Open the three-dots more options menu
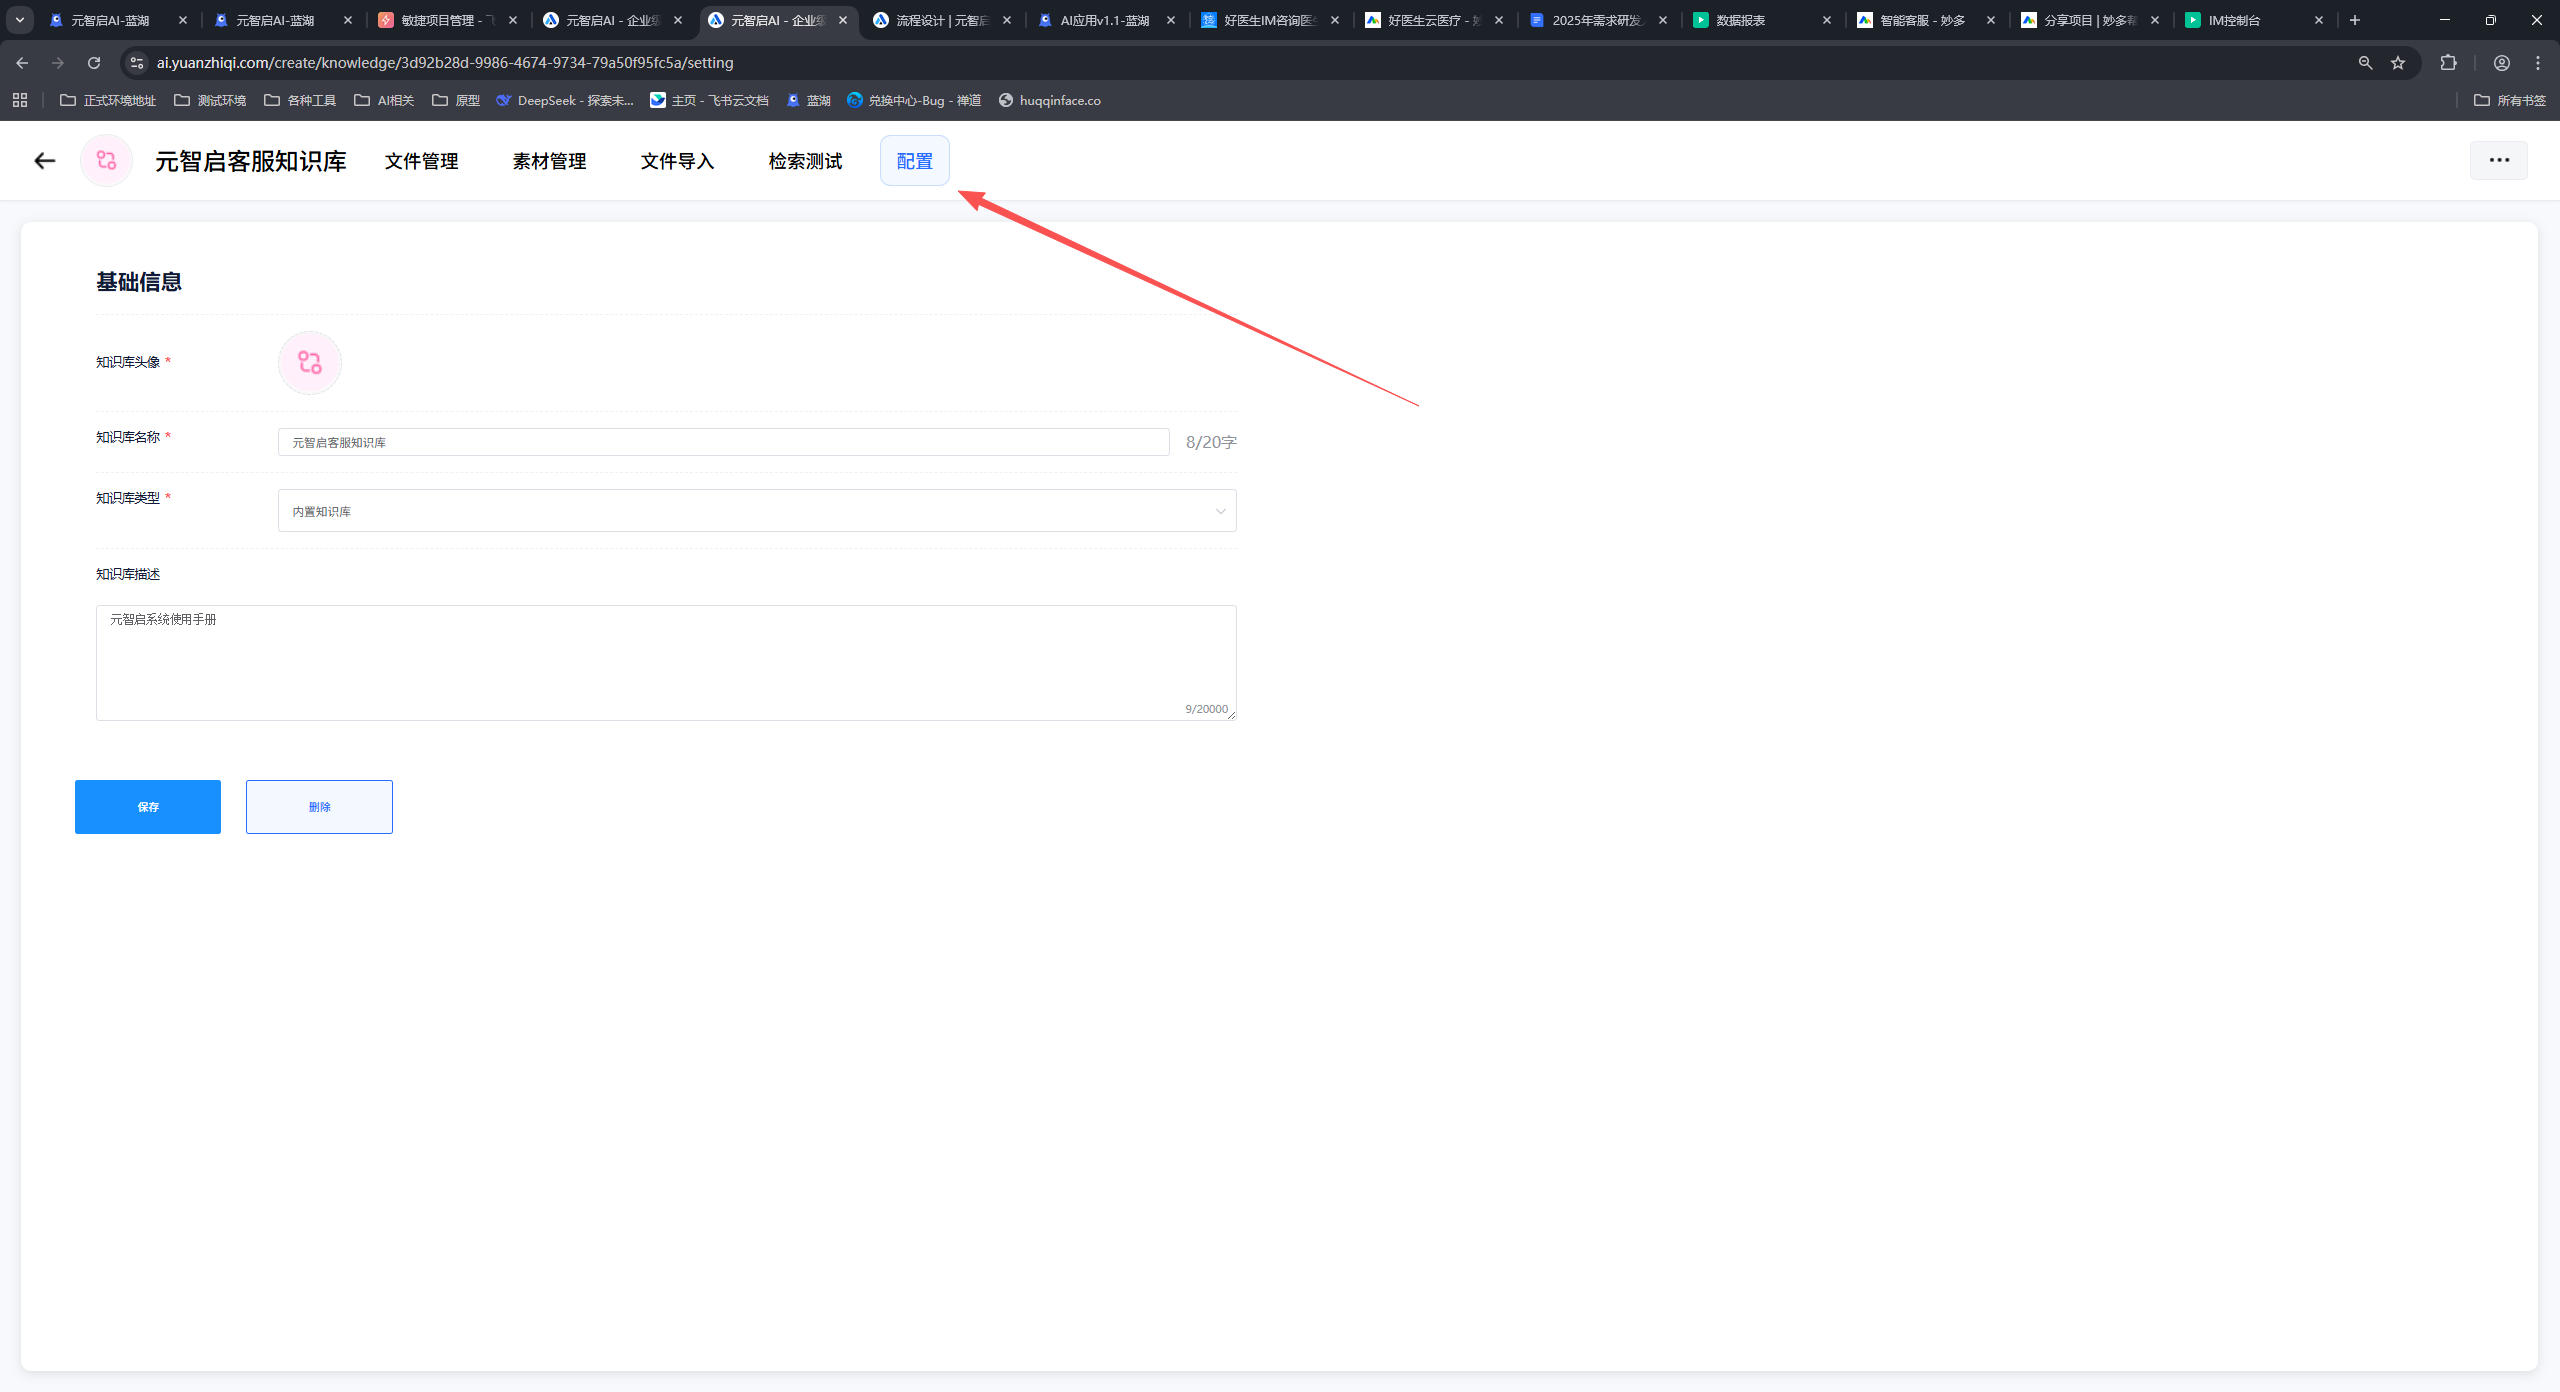 [x=2498, y=160]
